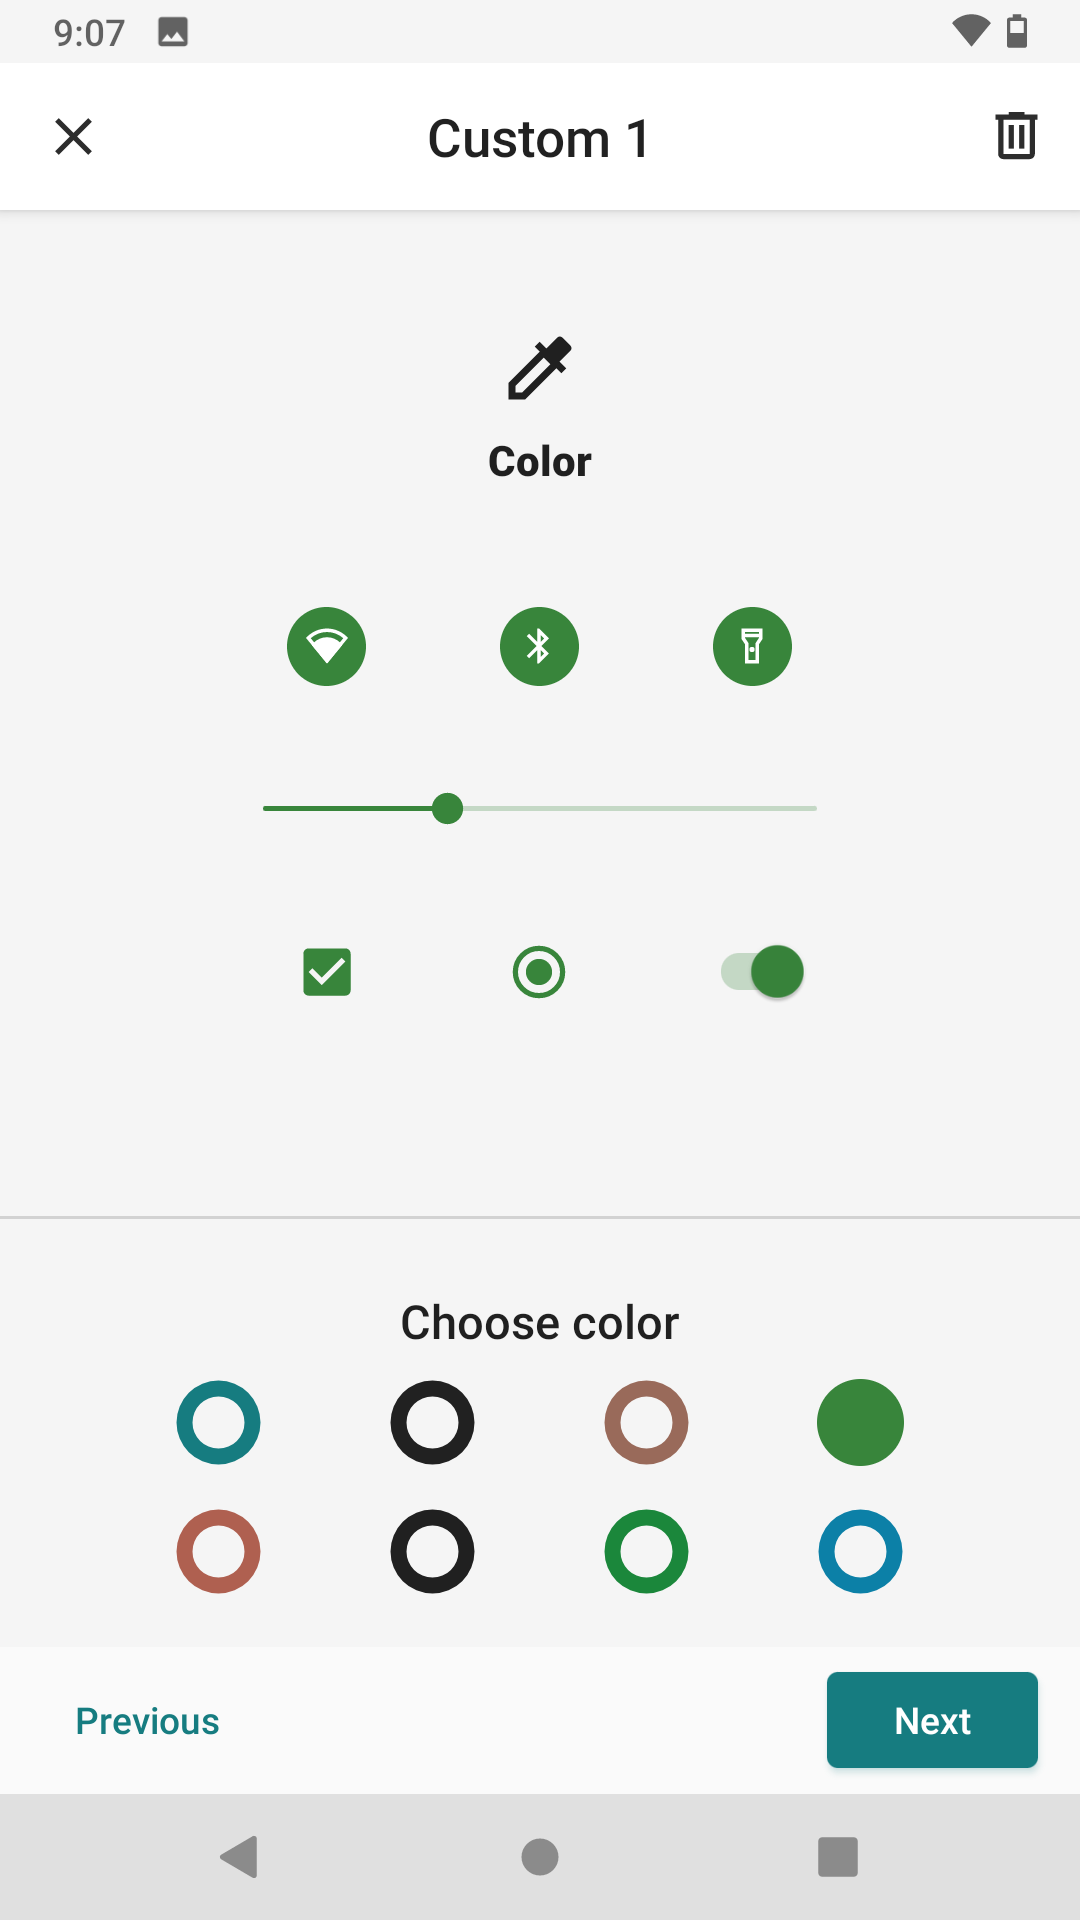This screenshot has height=1920, width=1080.
Task: Close the Custom 1 editor
Action: (x=73, y=136)
